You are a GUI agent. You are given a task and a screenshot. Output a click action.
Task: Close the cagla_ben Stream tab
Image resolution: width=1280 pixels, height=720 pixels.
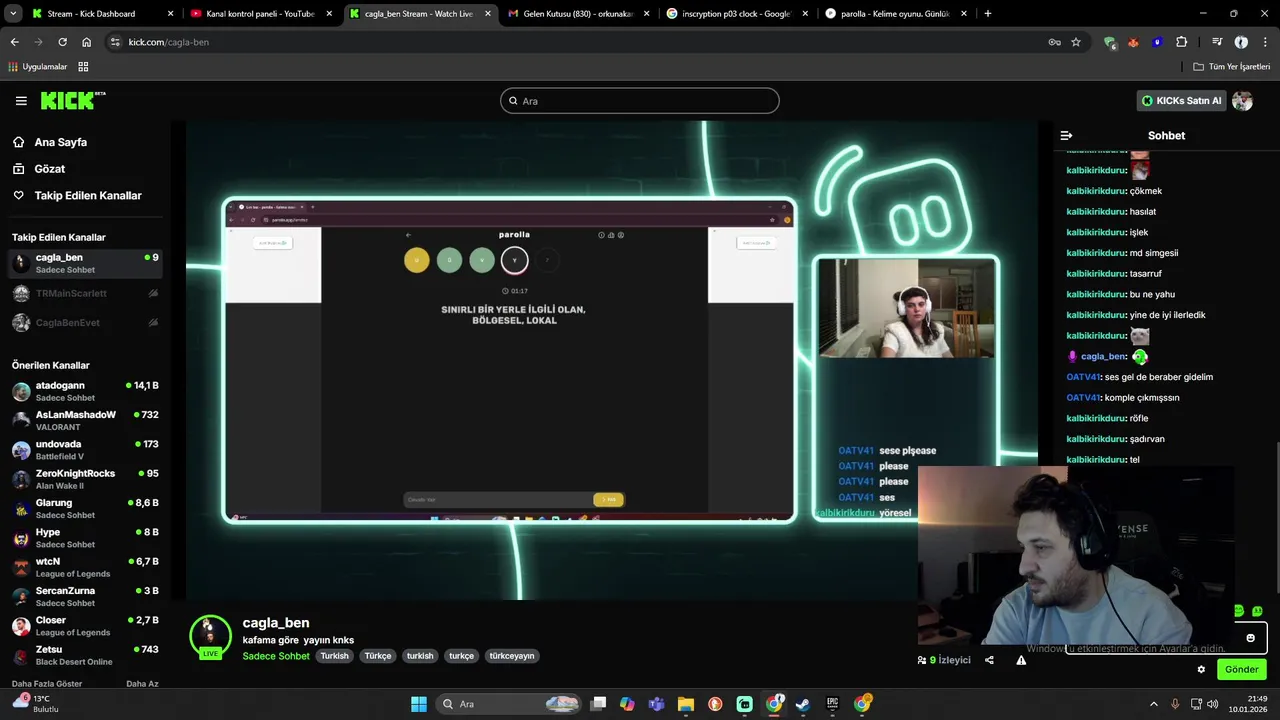[487, 14]
